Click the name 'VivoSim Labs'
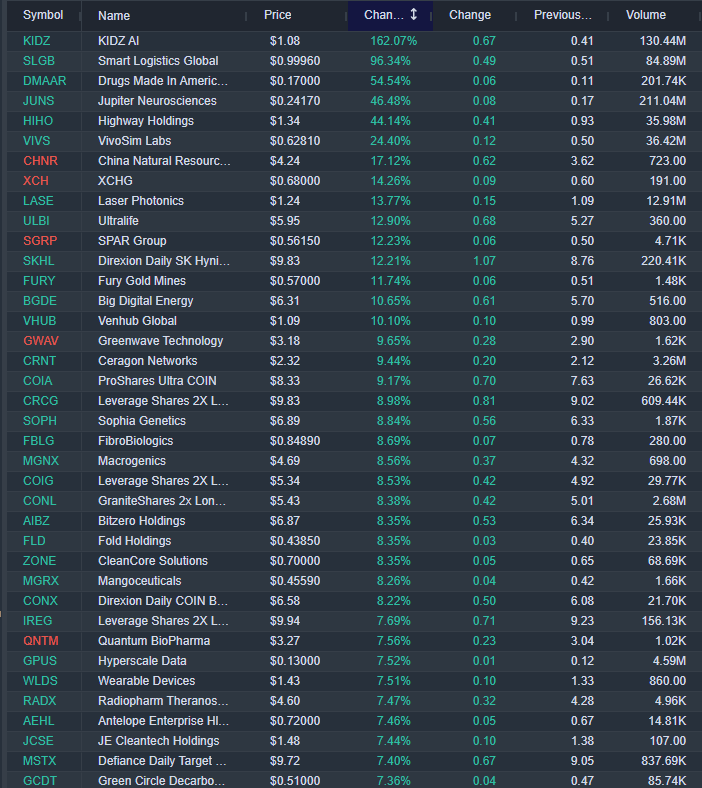 pyautogui.click(x=135, y=141)
